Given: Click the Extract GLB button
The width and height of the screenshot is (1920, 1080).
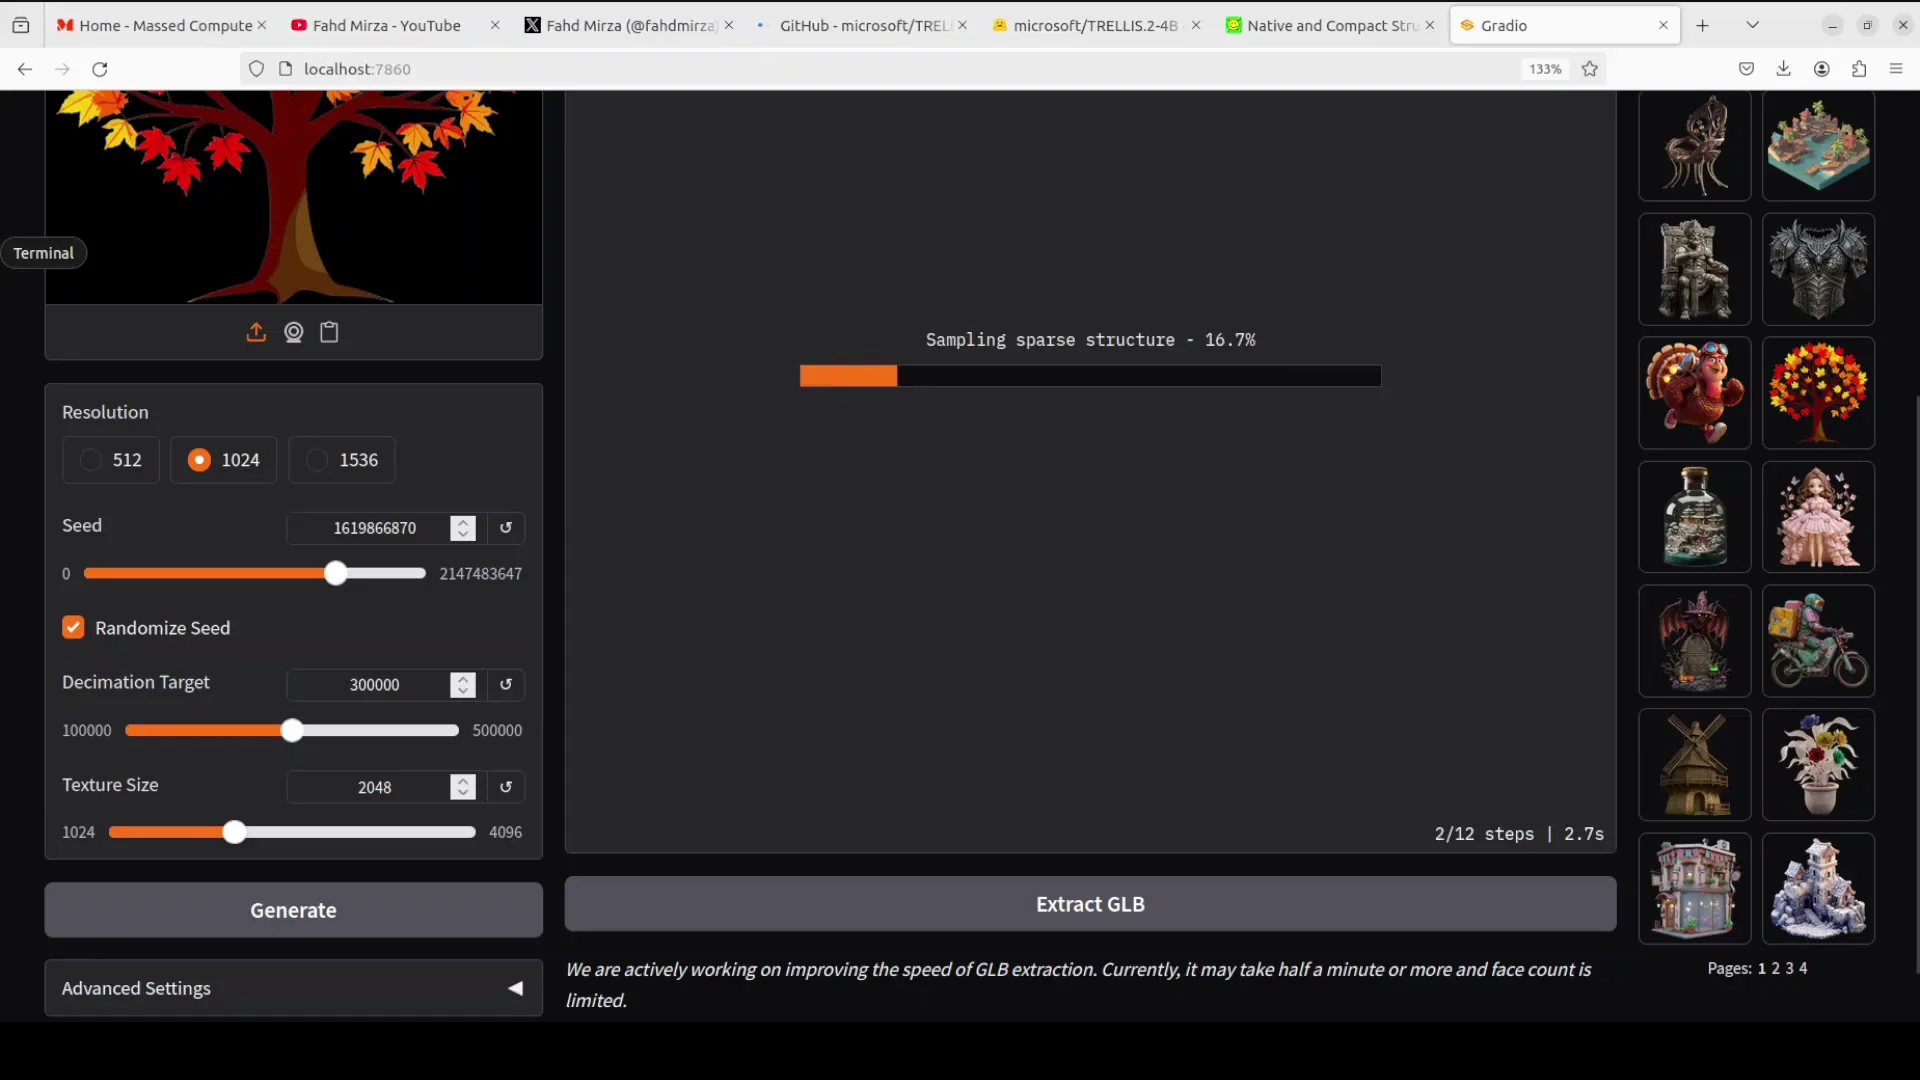Looking at the screenshot, I should [1090, 904].
